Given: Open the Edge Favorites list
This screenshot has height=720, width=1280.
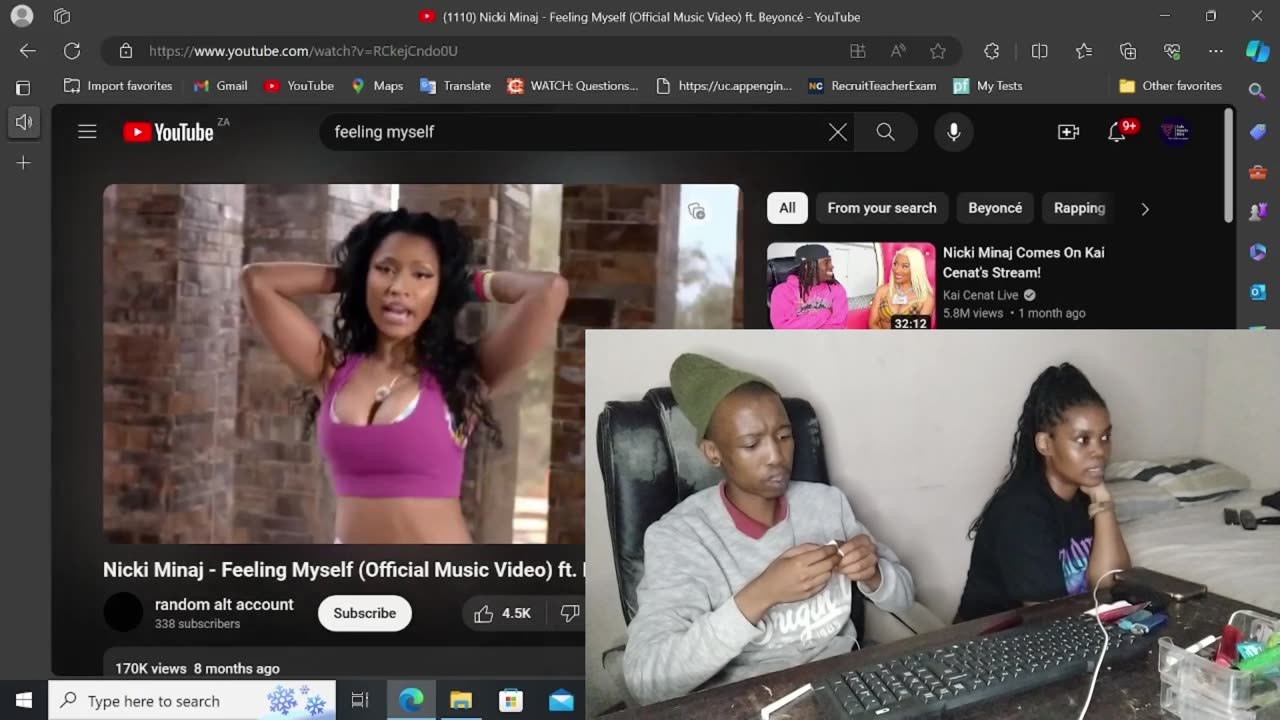Looking at the screenshot, I should tap(1084, 51).
